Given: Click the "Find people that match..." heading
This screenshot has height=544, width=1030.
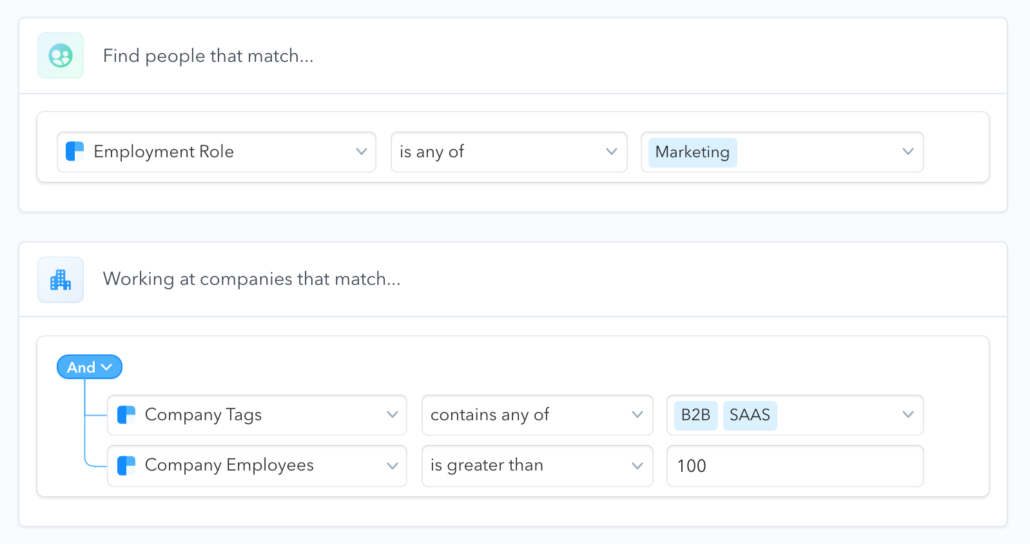Looking at the screenshot, I should coord(208,56).
